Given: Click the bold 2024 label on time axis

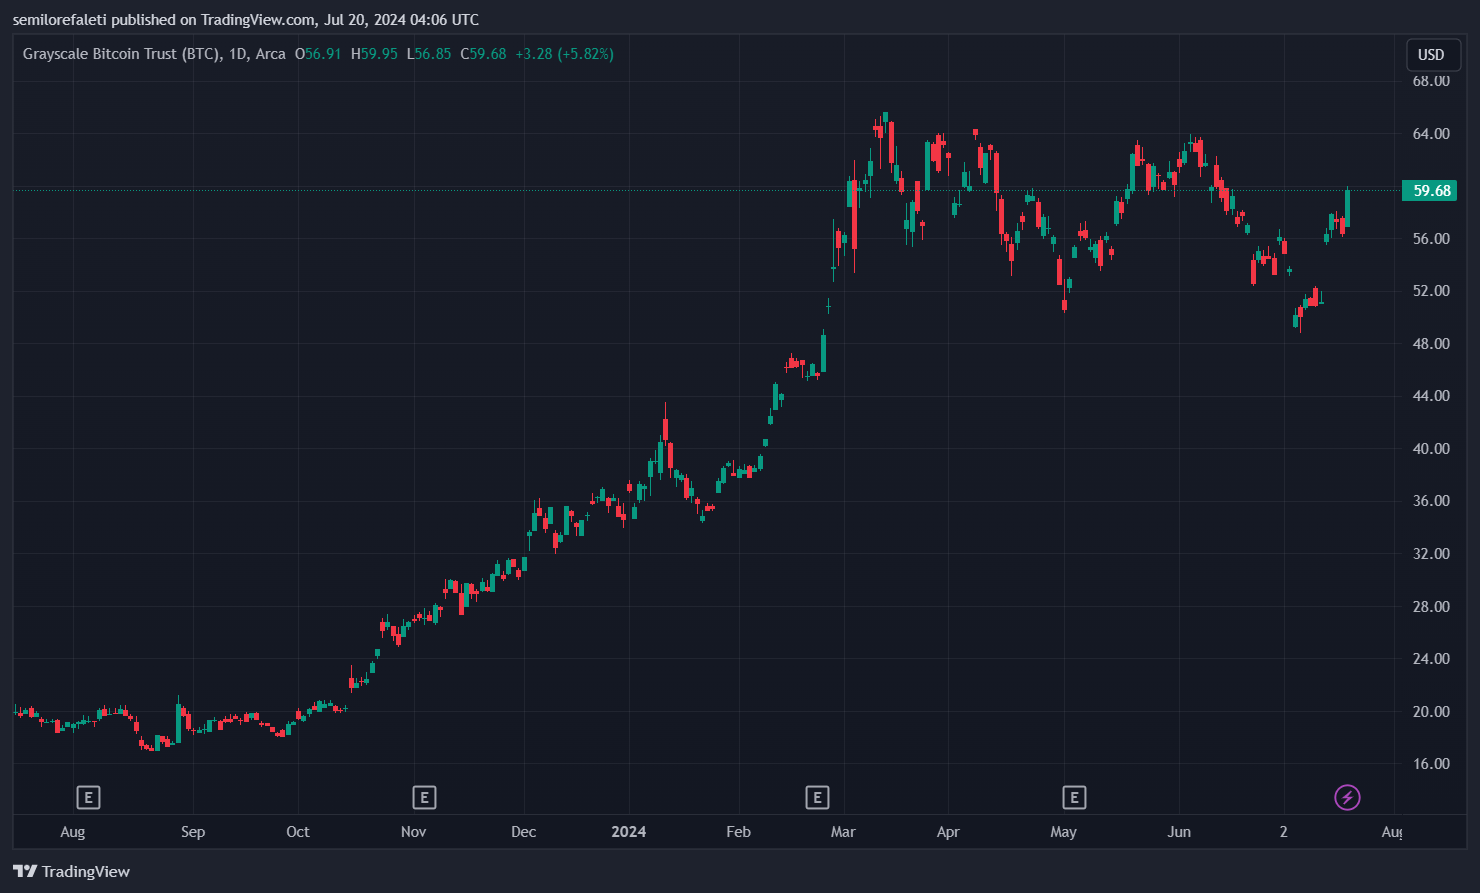Looking at the screenshot, I should coord(629,832).
